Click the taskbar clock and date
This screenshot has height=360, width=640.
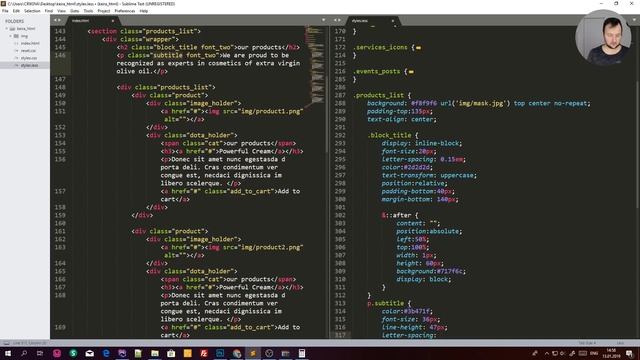click(611, 353)
